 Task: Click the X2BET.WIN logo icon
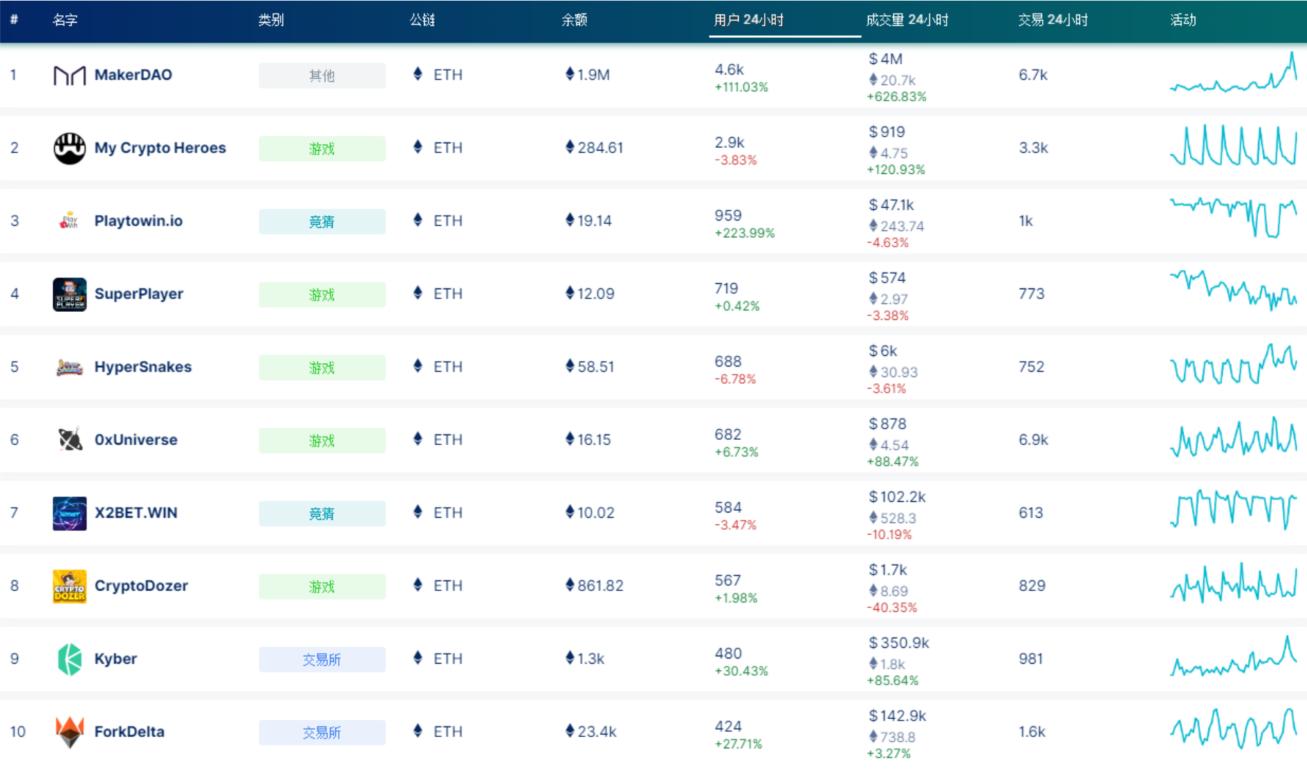point(69,513)
